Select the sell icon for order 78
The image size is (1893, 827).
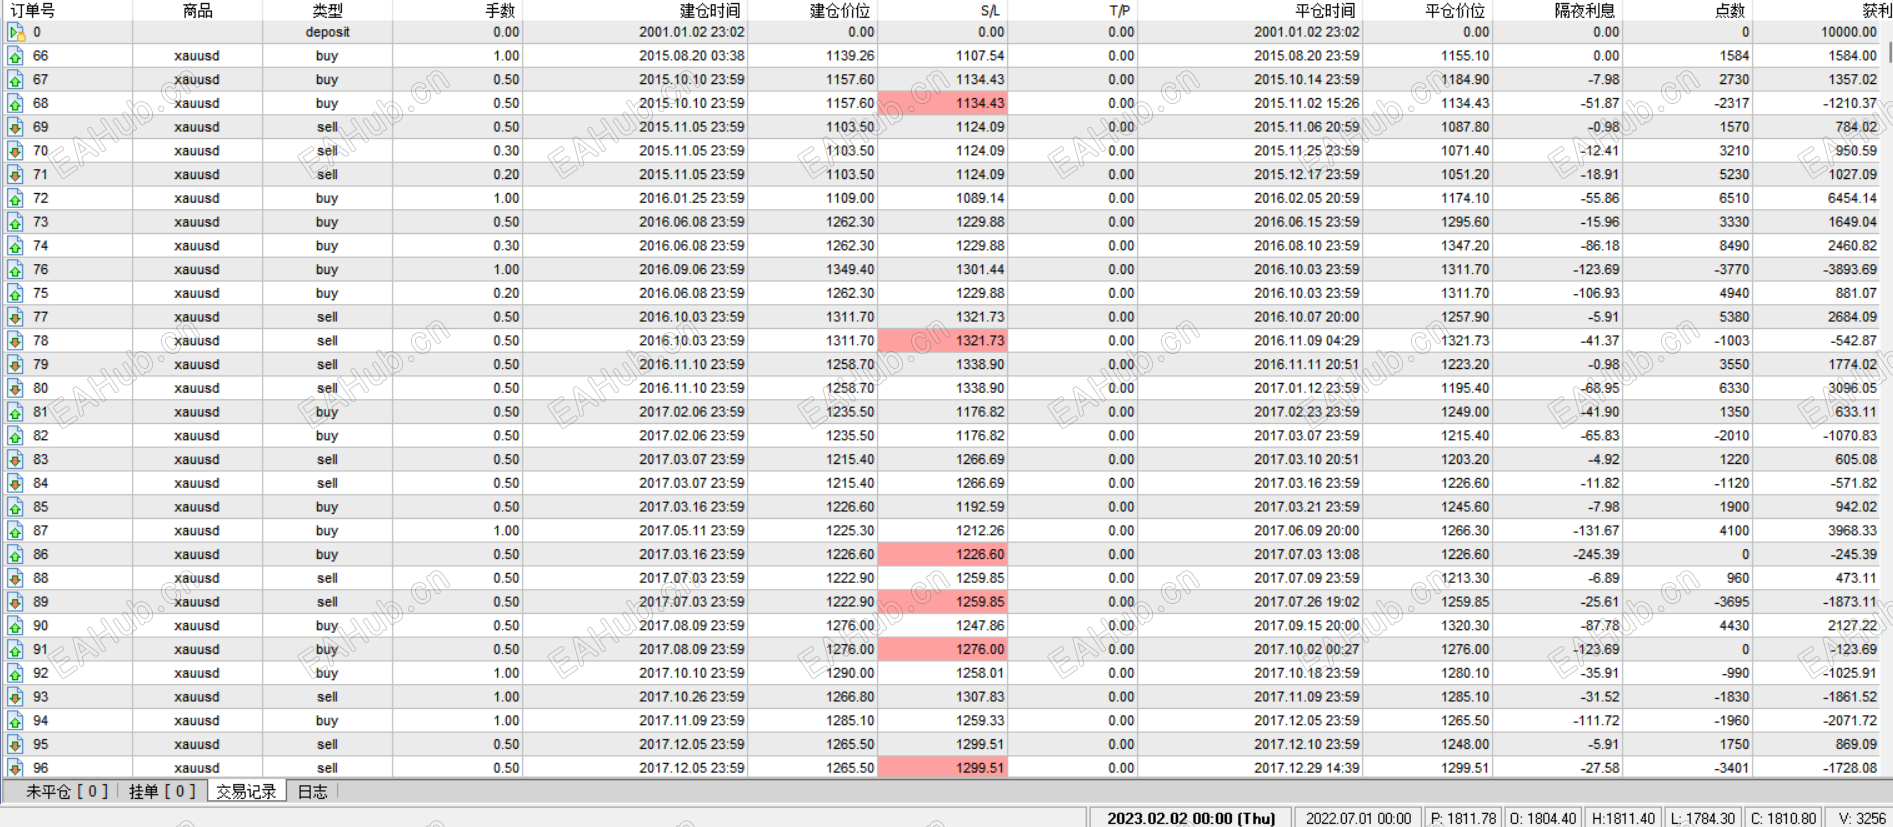pyautogui.click(x=15, y=341)
